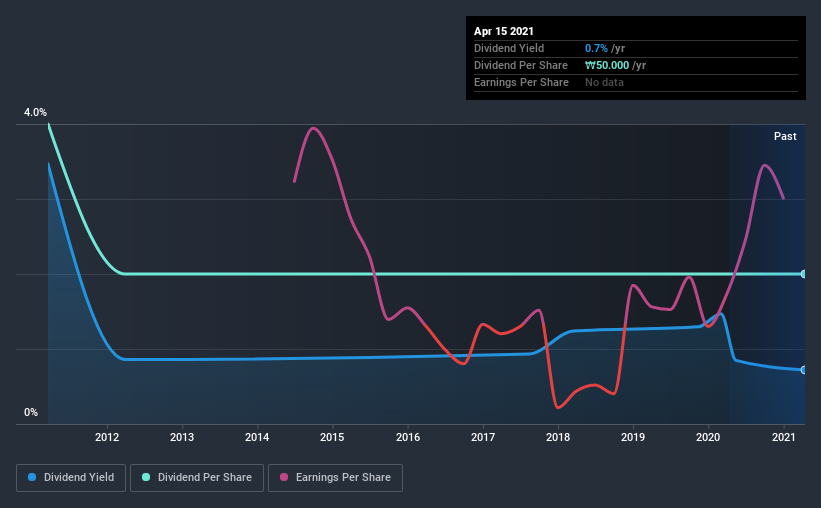This screenshot has width=821, height=508.
Task: Select the Dividend Yield line endpoint marker
Action: point(803,370)
